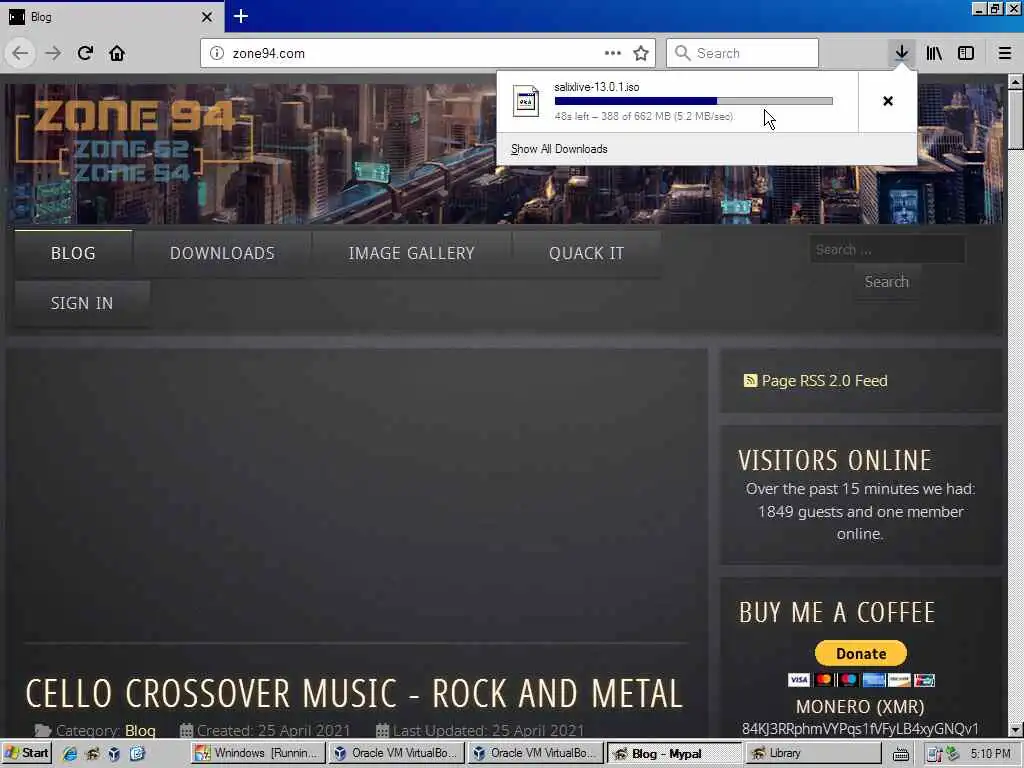The width and height of the screenshot is (1024, 768).
Task: Select the Blog browser tab
Action: (112, 17)
